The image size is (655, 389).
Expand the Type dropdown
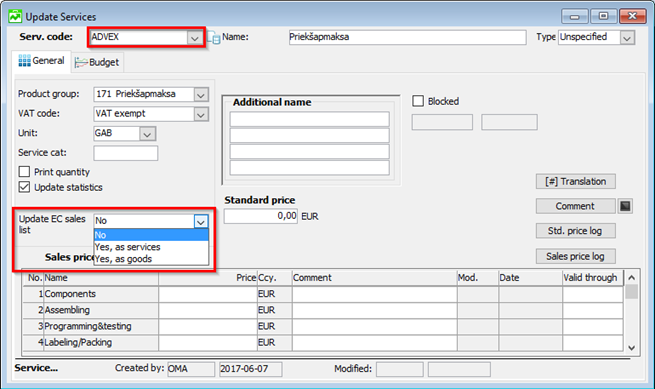627,38
